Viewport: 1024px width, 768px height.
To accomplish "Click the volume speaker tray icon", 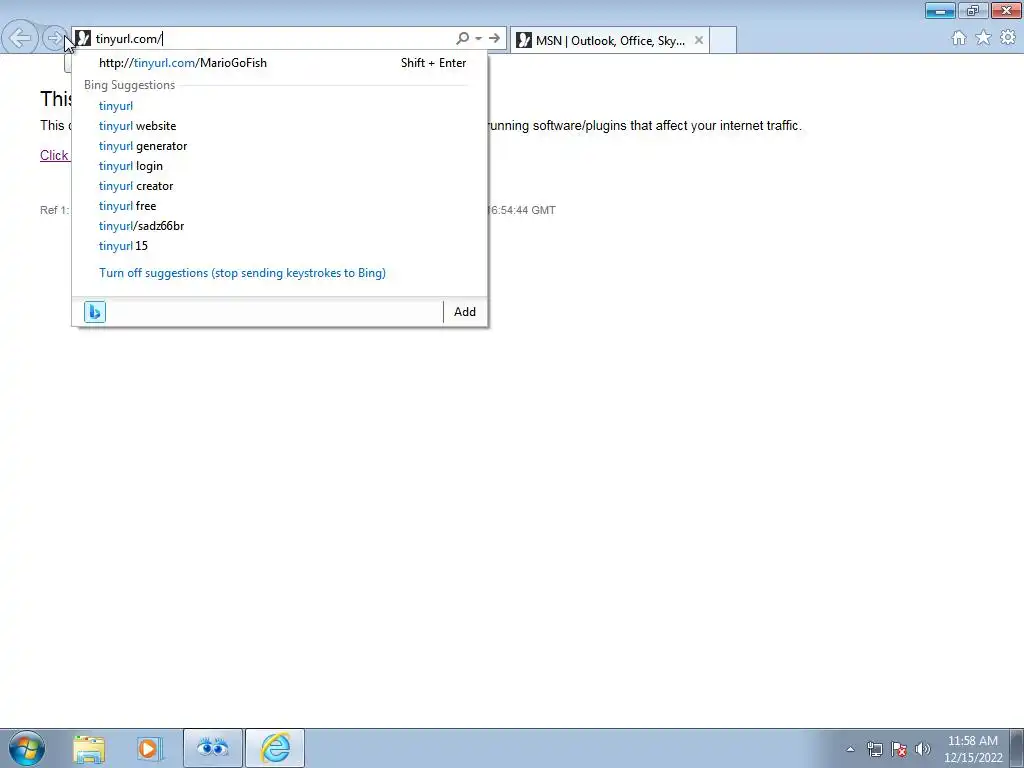I will tap(922, 749).
